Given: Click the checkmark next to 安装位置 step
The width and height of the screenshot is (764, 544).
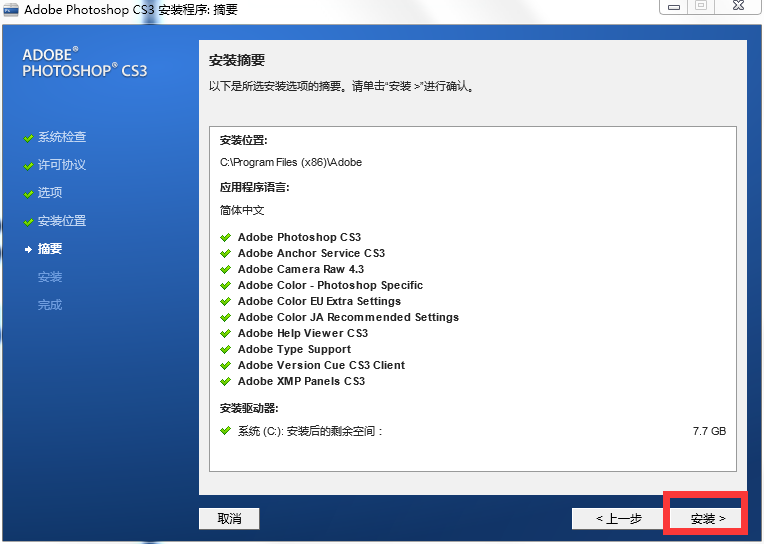Looking at the screenshot, I should coord(28,222).
